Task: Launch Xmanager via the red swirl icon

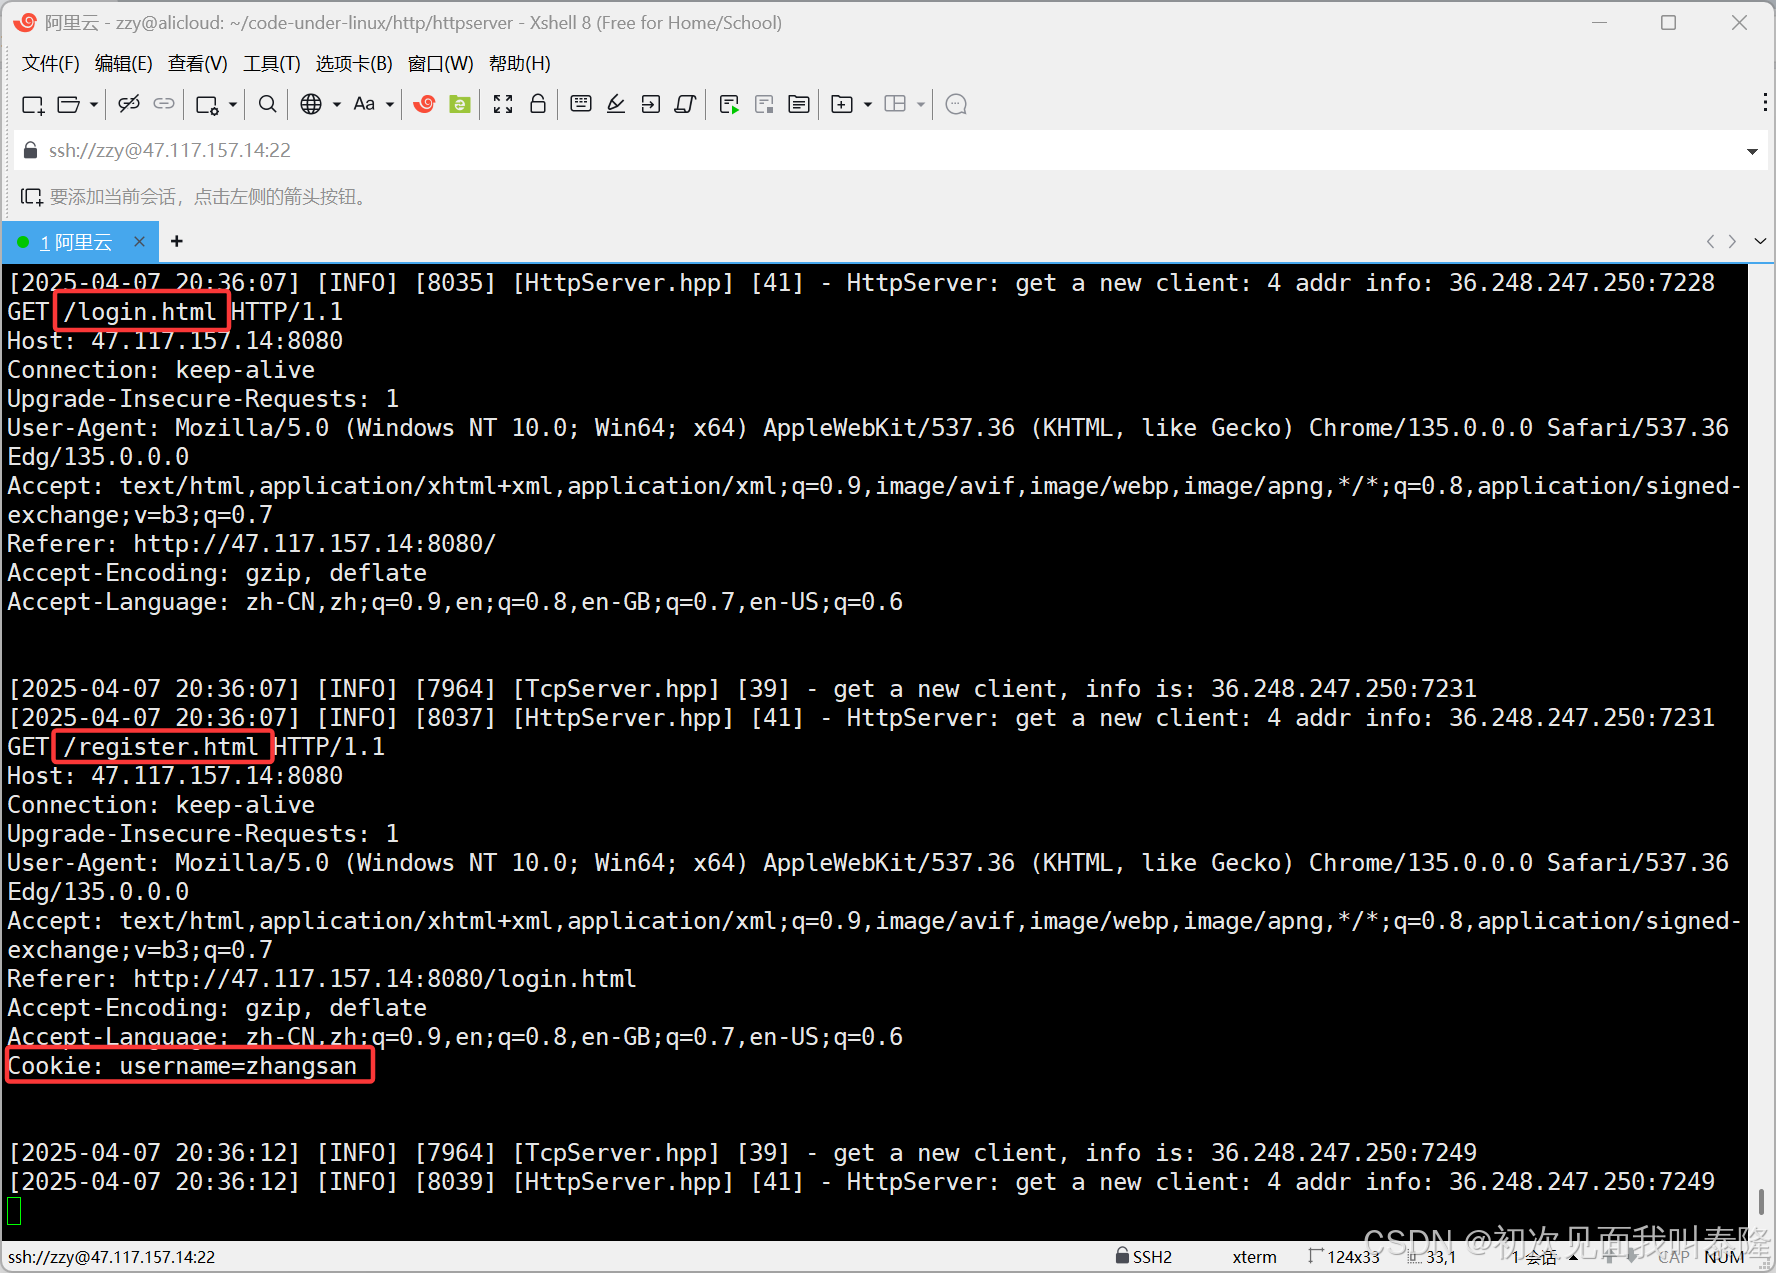Action: pyautogui.click(x=424, y=104)
